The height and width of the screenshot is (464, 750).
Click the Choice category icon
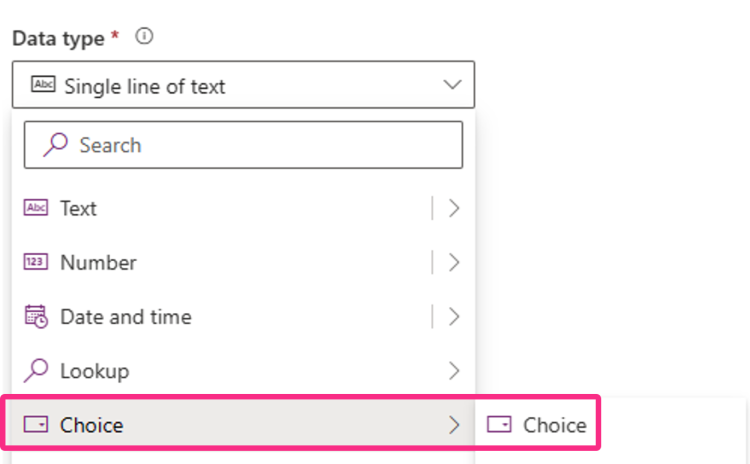coord(36,425)
